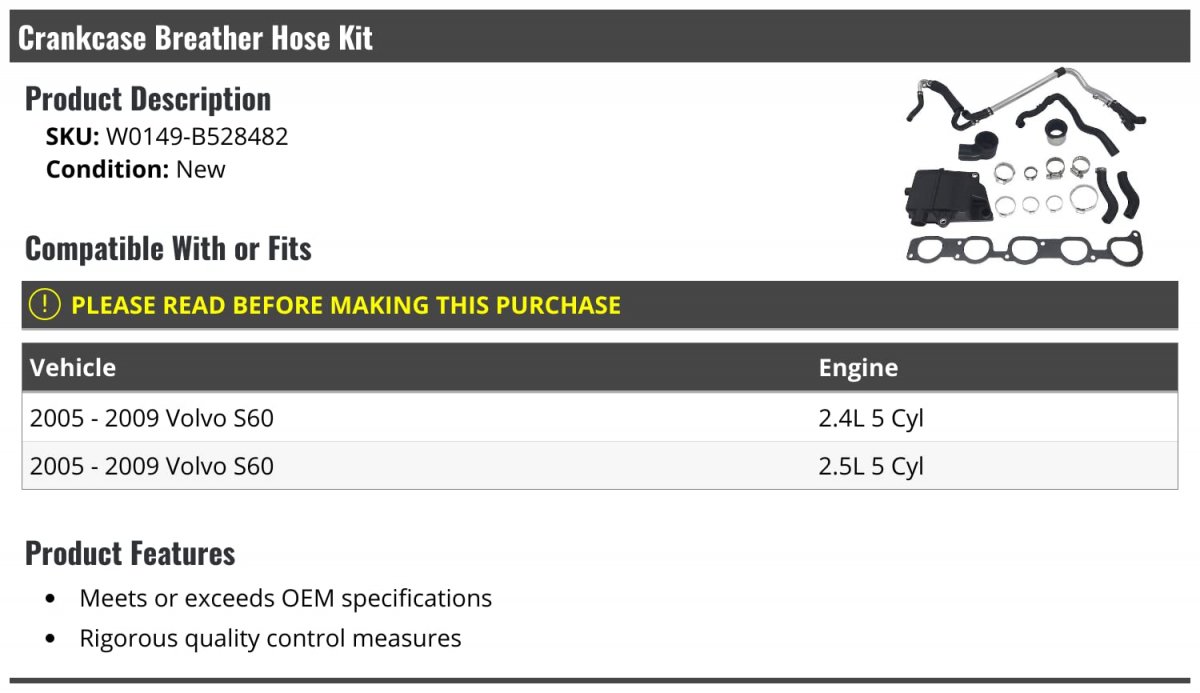Click the Product Description heading

pyautogui.click(x=148, y=99)
